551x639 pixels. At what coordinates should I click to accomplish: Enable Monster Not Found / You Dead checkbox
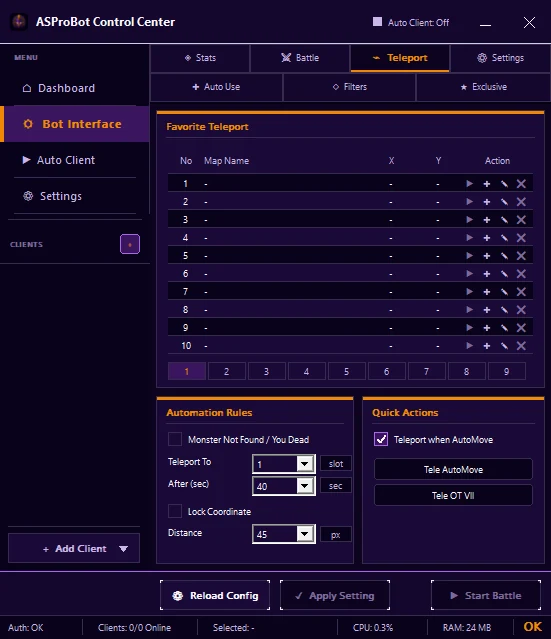coord(175,439)
